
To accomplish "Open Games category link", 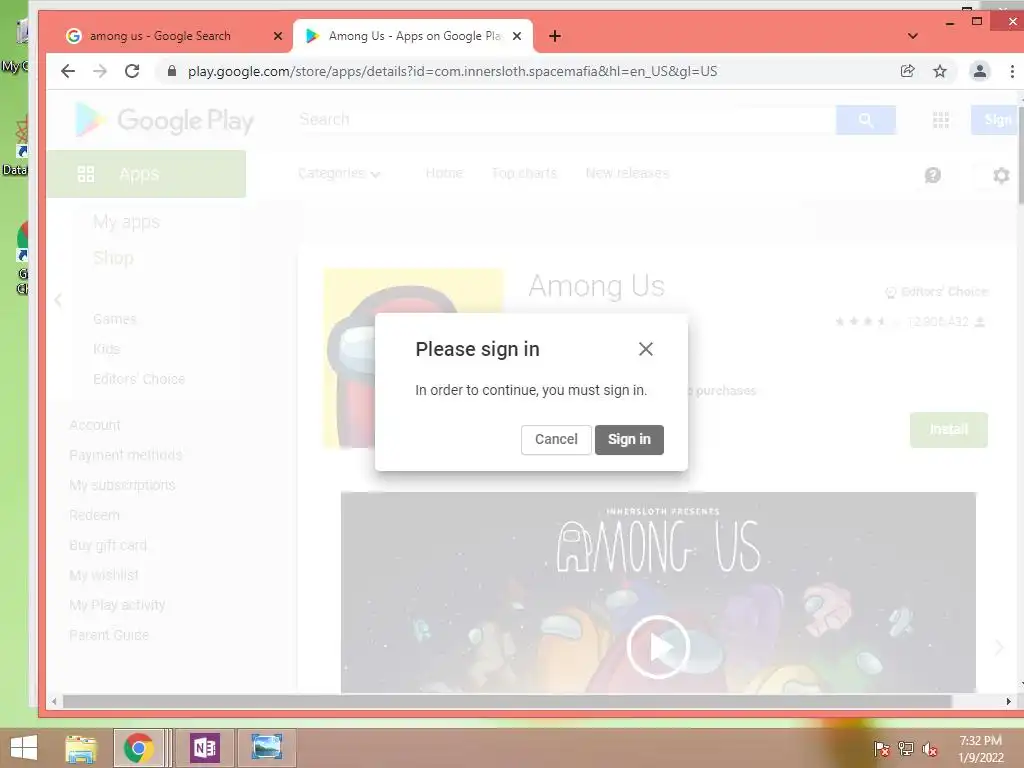I will [114, 319].
